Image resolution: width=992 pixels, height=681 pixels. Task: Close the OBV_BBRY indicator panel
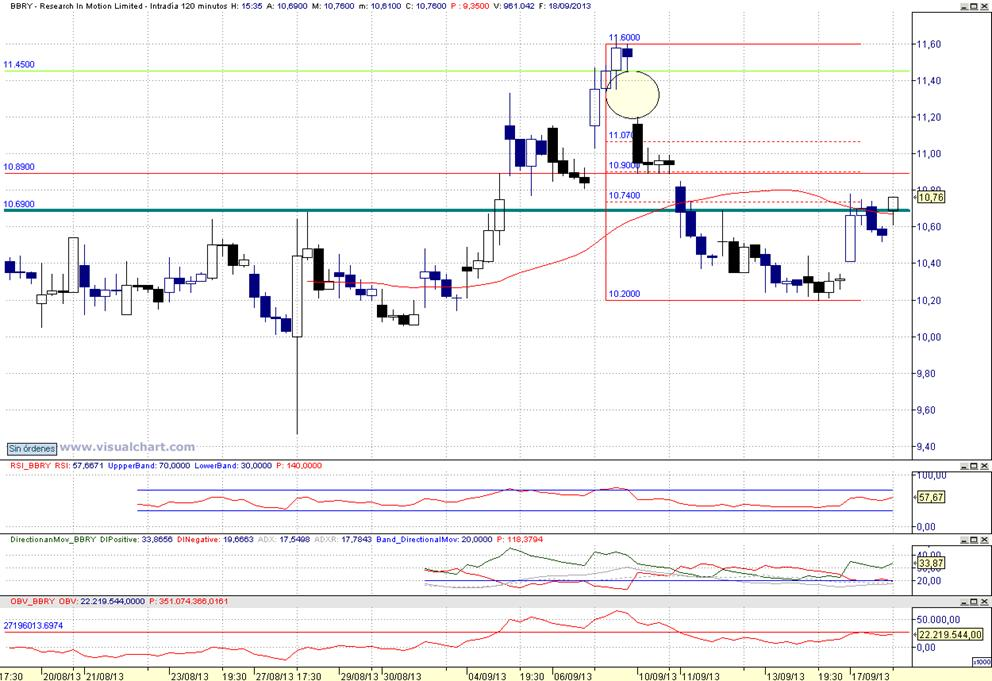[984, 601]
